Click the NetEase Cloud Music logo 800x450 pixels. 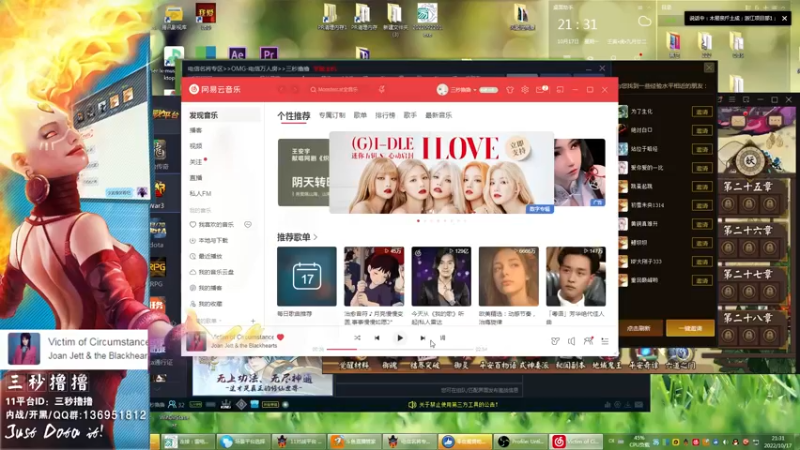pyautogui.click(x=214, y=89)
